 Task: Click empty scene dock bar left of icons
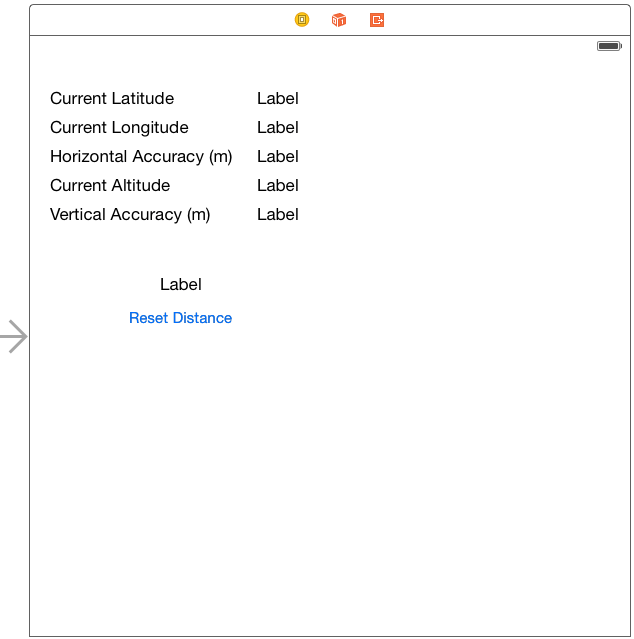[150, 20]
